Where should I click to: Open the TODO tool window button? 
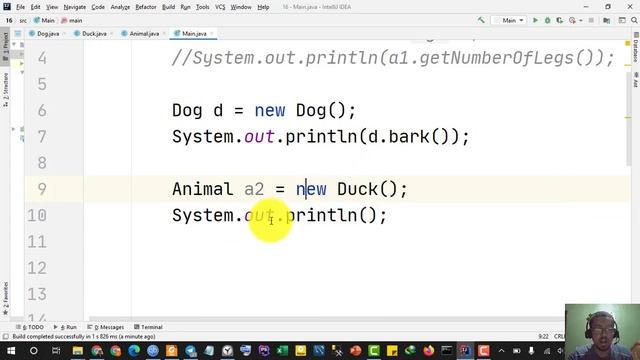click(x=30, y=327)
